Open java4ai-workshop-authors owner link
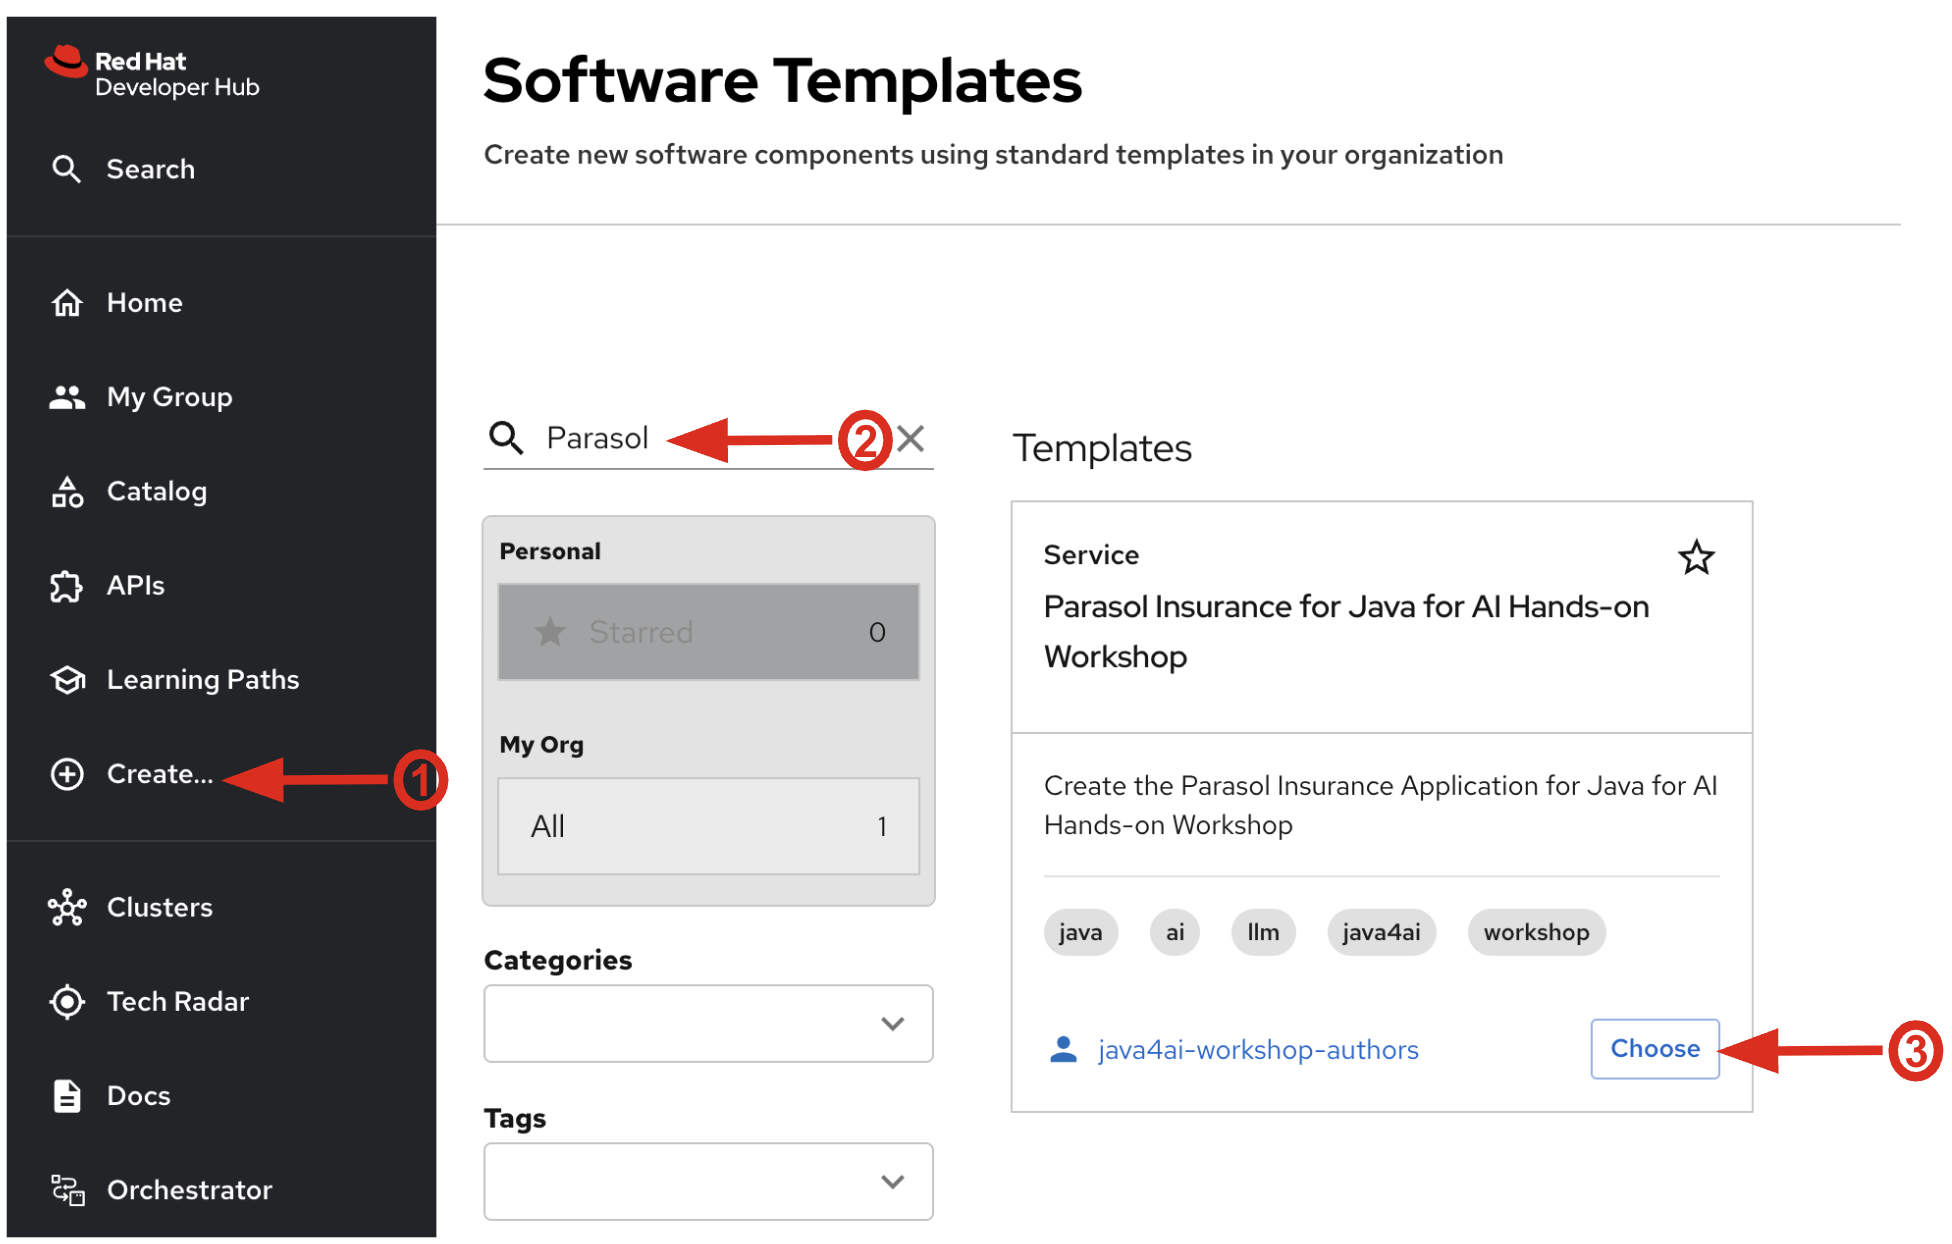Image resolution: width=1952 pixels, height=1244 pixels. pos(1258,1049)
